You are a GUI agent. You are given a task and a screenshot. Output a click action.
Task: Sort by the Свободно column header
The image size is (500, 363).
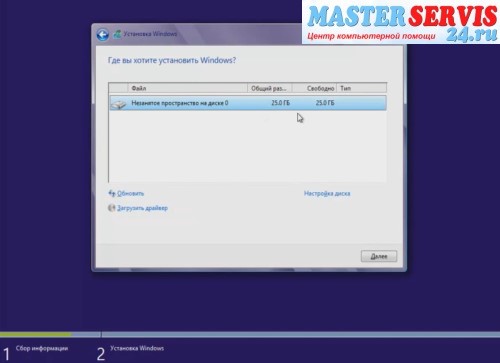pos(314,88)
